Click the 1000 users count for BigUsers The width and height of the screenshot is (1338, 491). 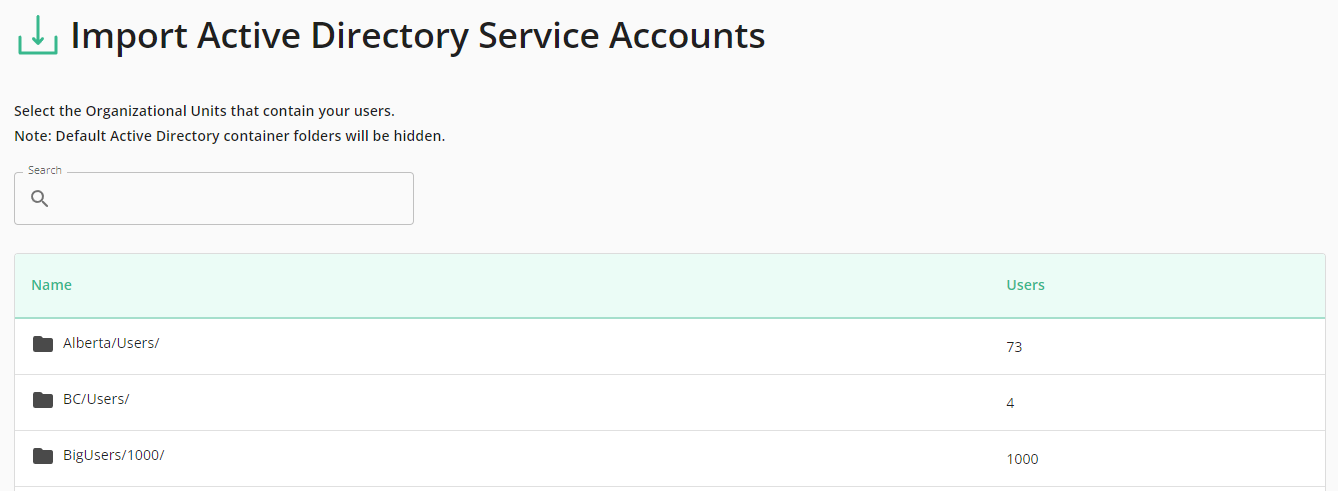[1022, 459]
